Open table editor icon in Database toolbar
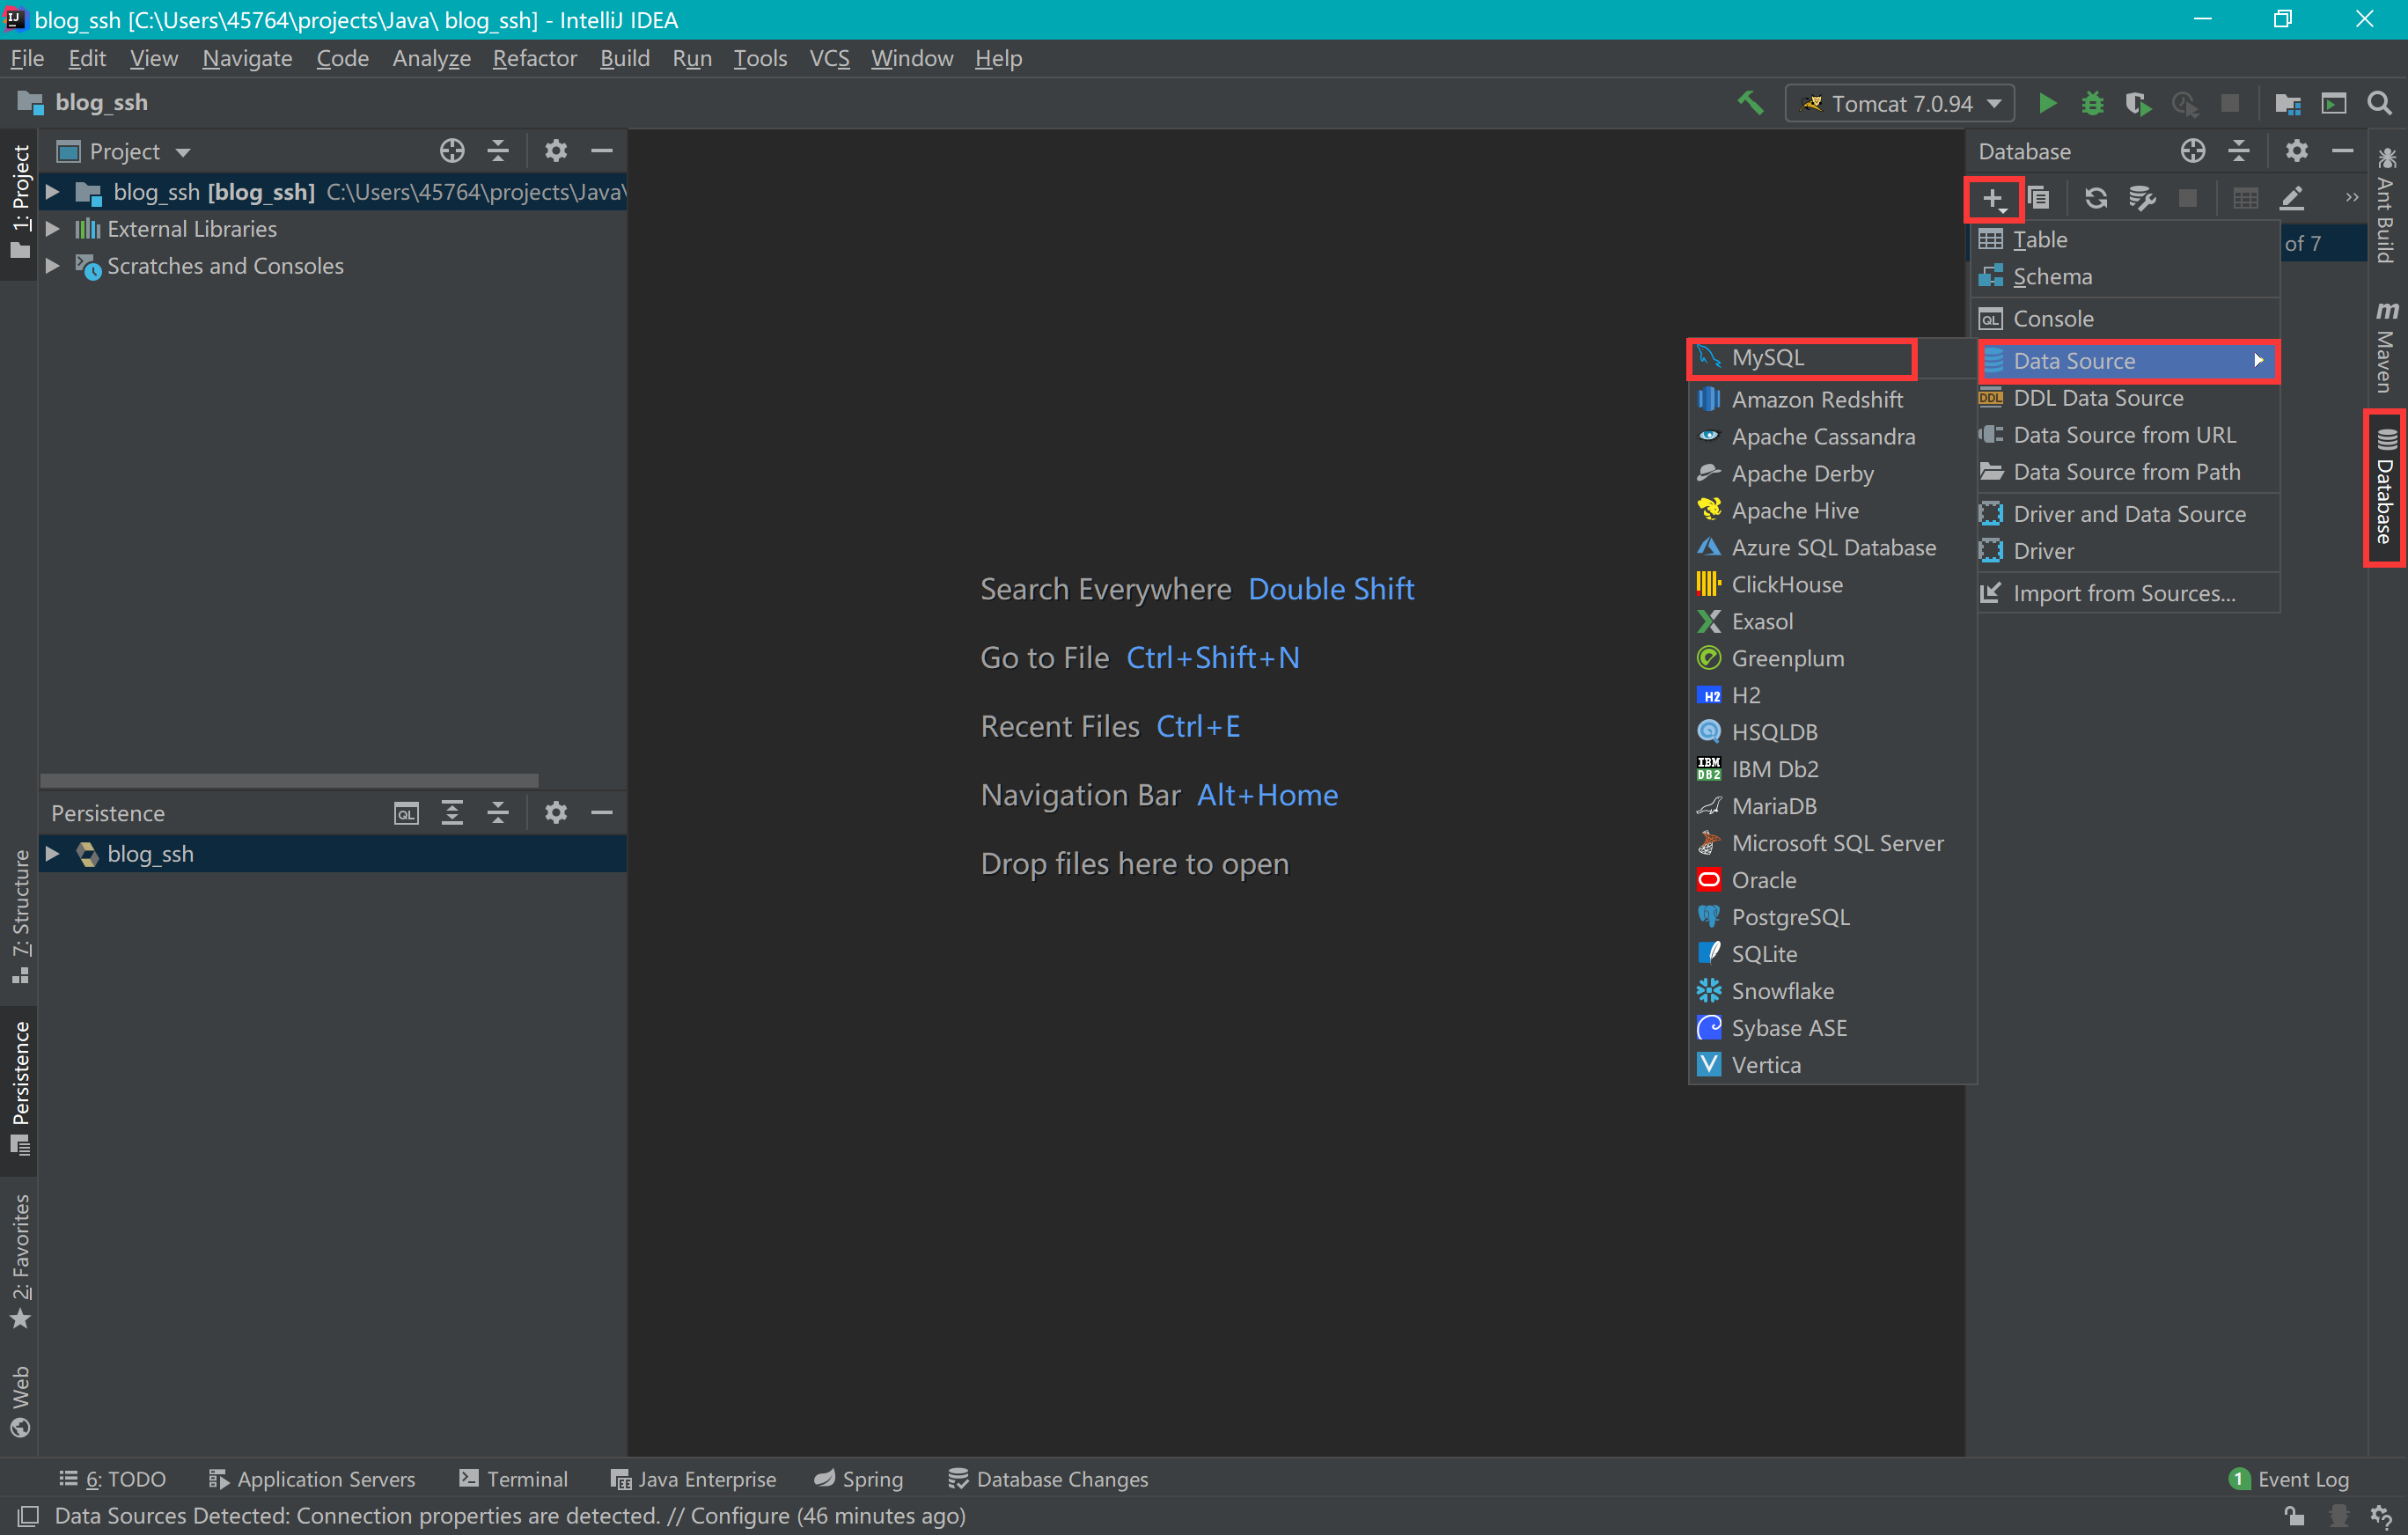2408x1535 pixels. 2246,198
